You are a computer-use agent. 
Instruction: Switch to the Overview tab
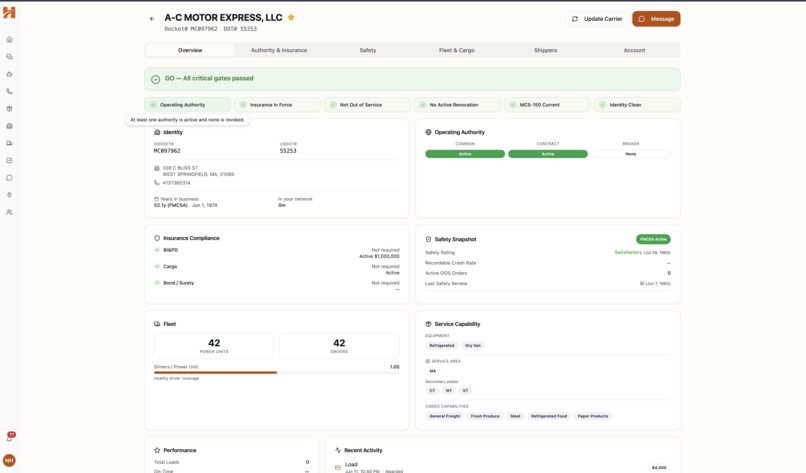pyautogui.click(x=190, y=50)
